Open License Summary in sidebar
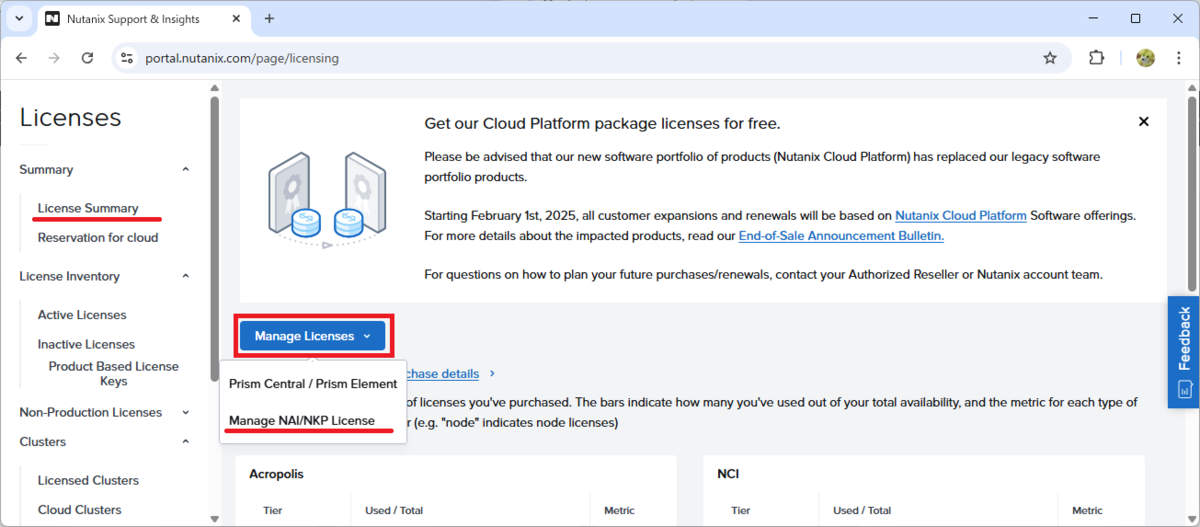 pyautogui.click(x=88, y=208)
